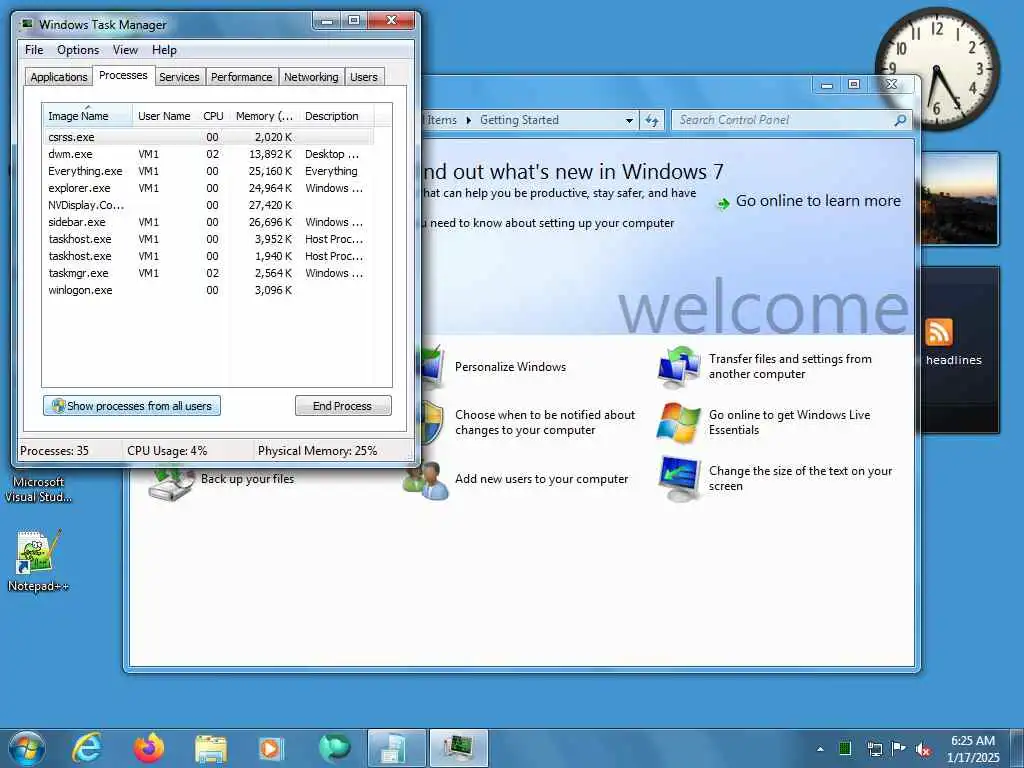Viewport: 1024px width, 768px height.
Task: Open the View menu in Task Manager
Action: coord(125,50)
